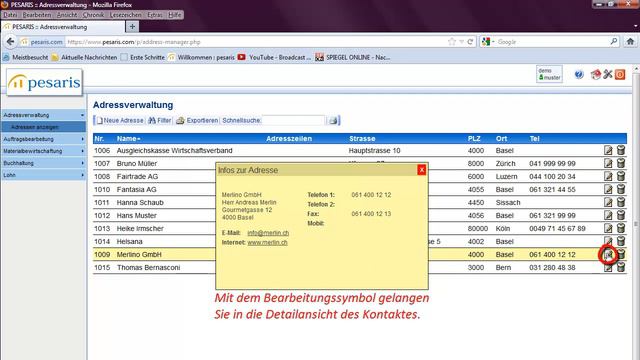
Task: Expand Auftragsbearbeitung sidebar menu
Action: [43, 139]
